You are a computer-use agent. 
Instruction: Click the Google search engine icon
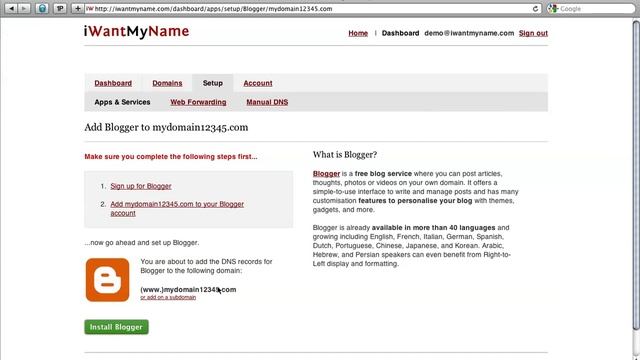click(553, 9)
